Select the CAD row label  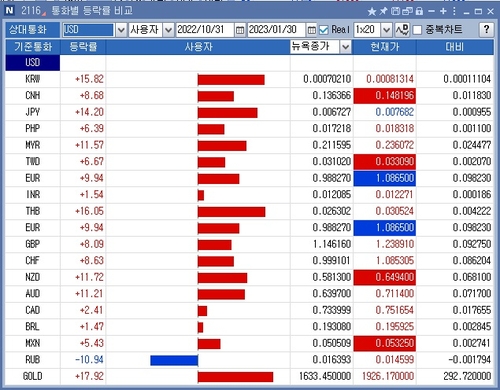point(33,310)
